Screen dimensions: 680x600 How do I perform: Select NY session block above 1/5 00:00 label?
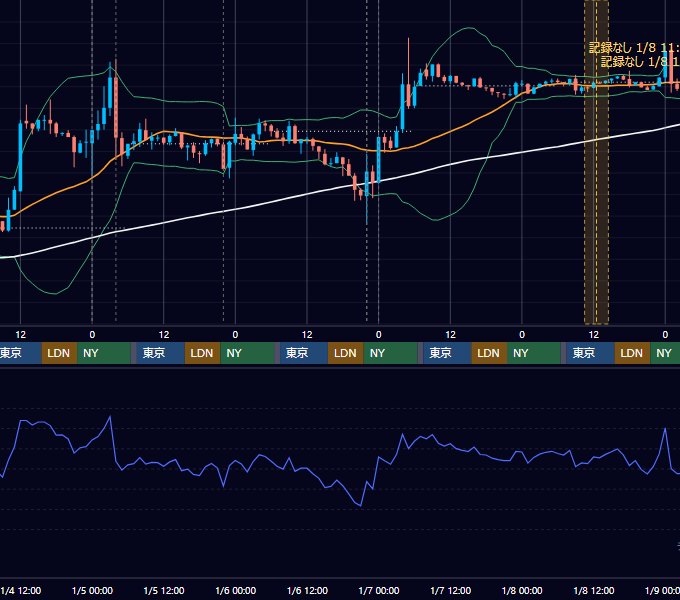pyautogui.click(x=104, y=353)
